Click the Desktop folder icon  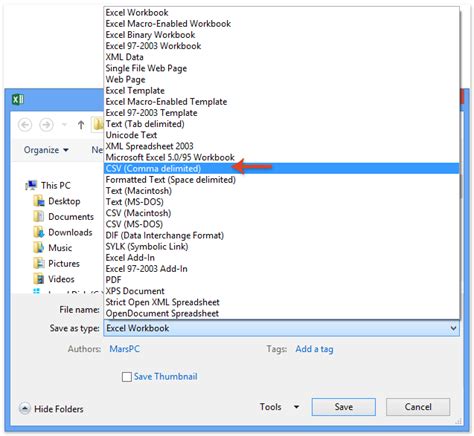(39, 201)
